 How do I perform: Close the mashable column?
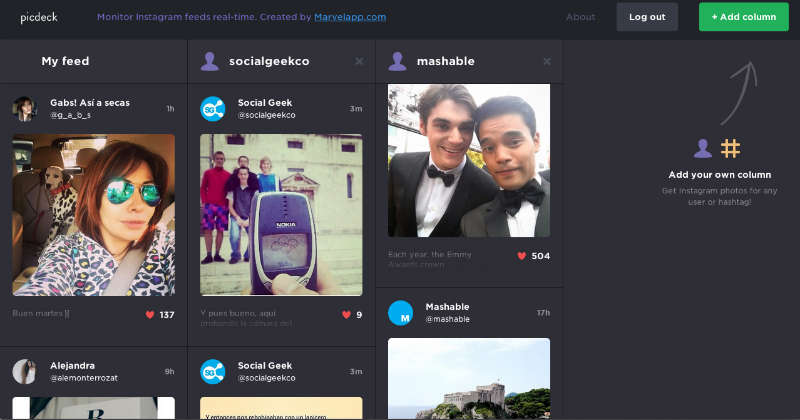pyautogui.click(x=547, y=61)
